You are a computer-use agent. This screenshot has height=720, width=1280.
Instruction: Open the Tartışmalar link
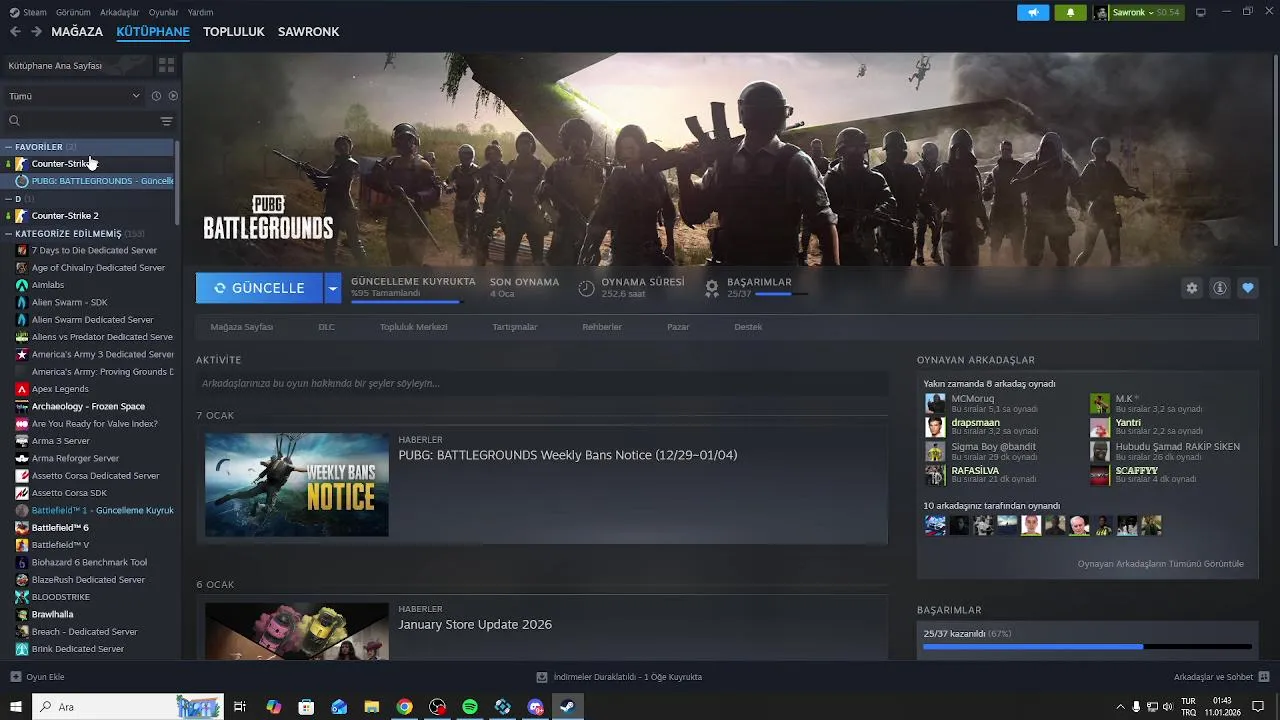[514, 327]
